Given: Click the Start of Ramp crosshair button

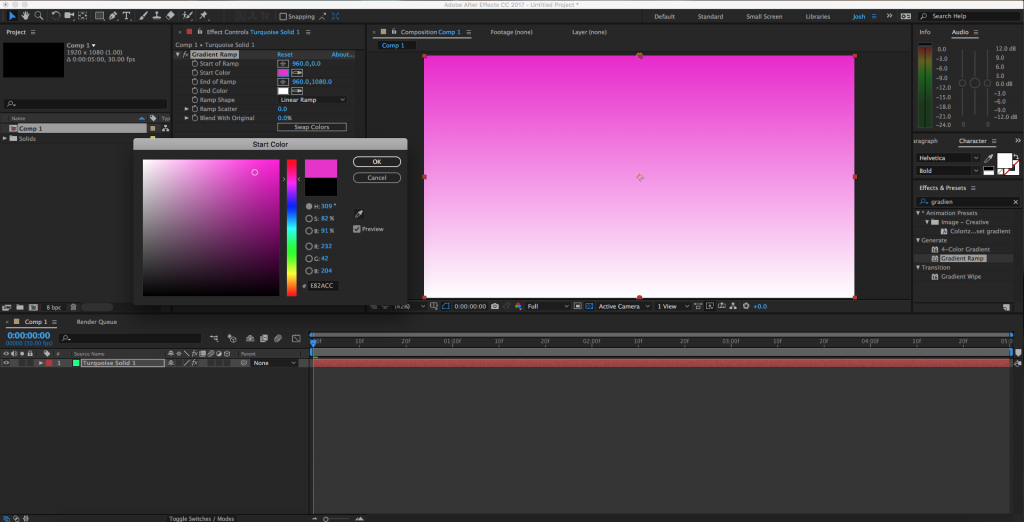Looking at the screenshot, I should 283,63.
